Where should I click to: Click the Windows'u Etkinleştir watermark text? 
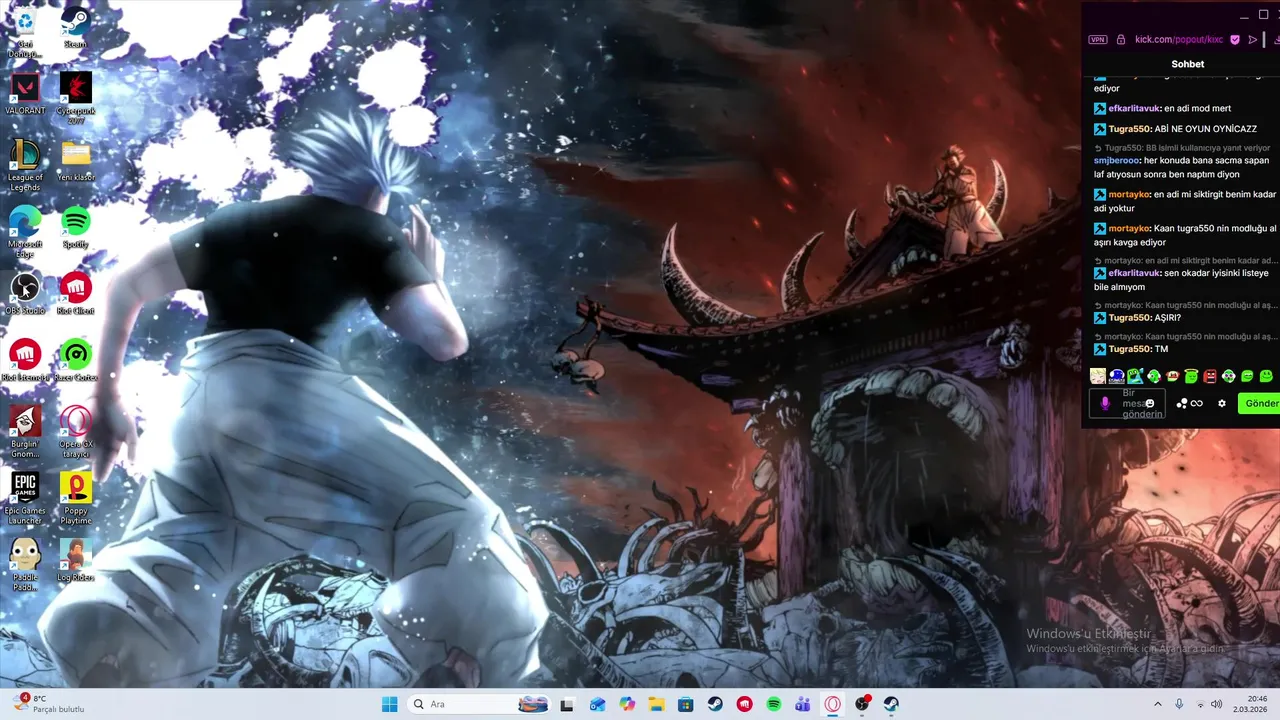coord(1088,633)
